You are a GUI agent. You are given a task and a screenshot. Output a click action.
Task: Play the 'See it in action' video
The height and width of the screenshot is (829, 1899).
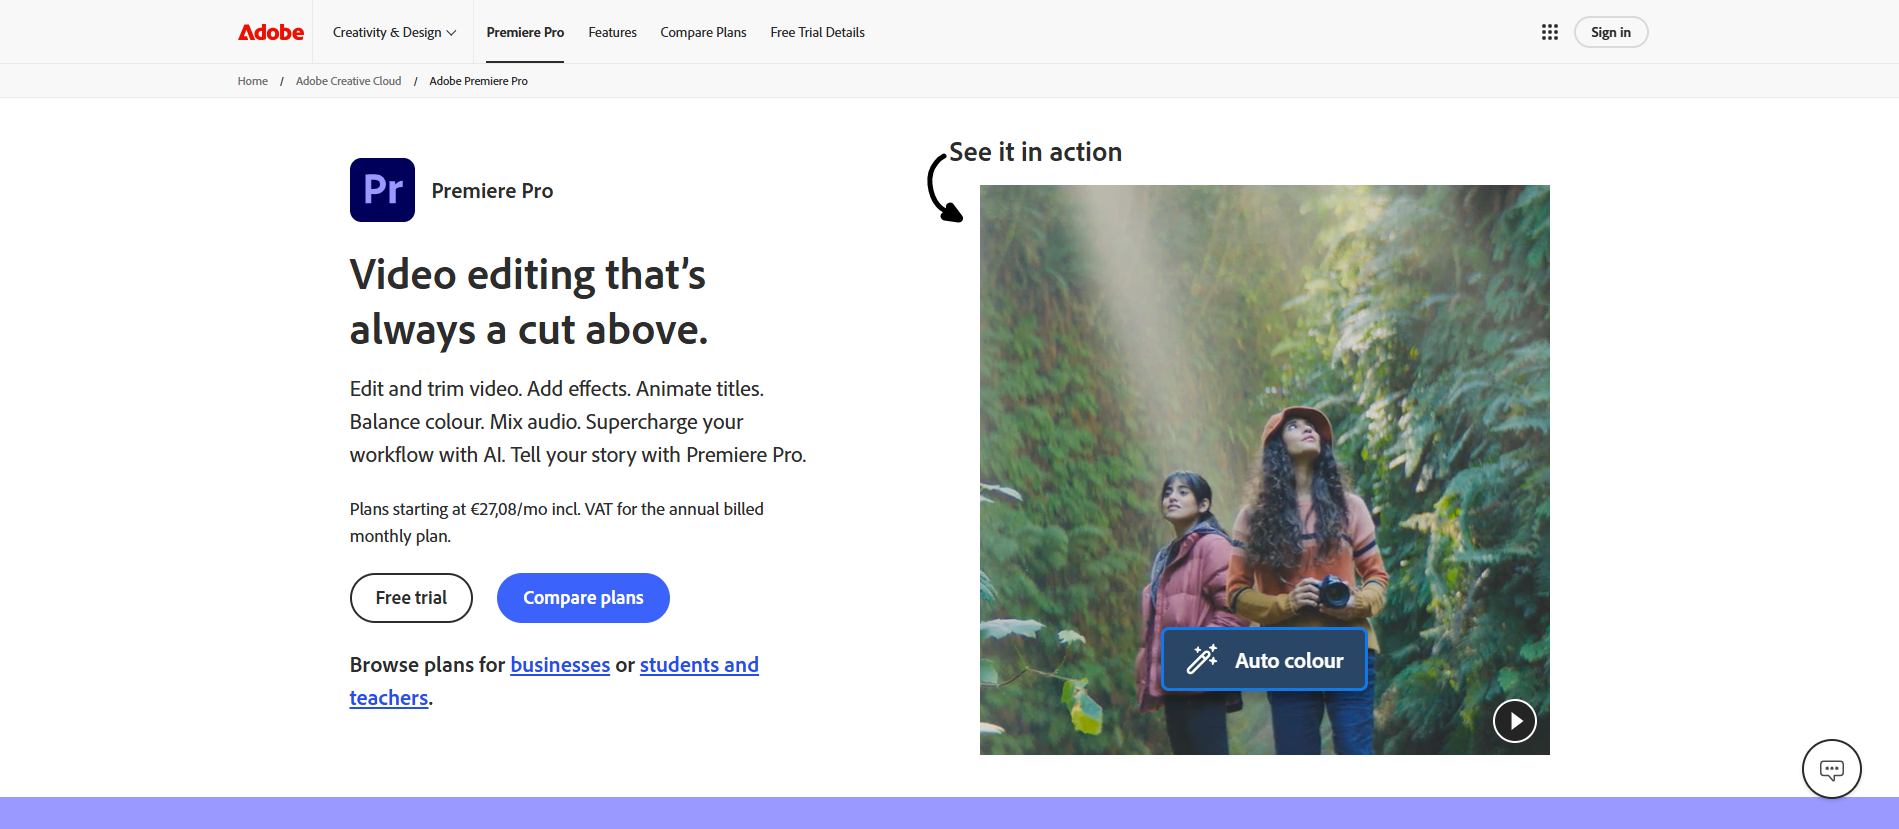coord(1515,721)
